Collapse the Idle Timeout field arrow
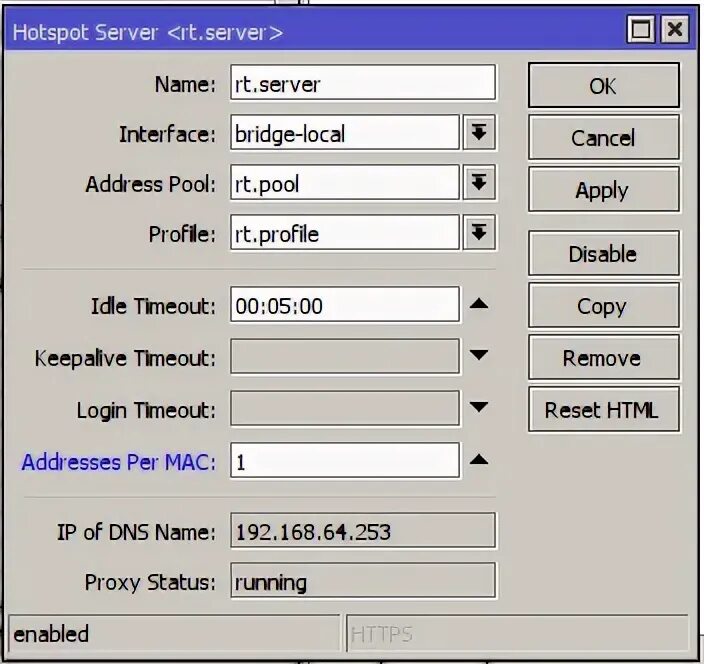The height and width of the screenshot is (664, 704). 479,304
